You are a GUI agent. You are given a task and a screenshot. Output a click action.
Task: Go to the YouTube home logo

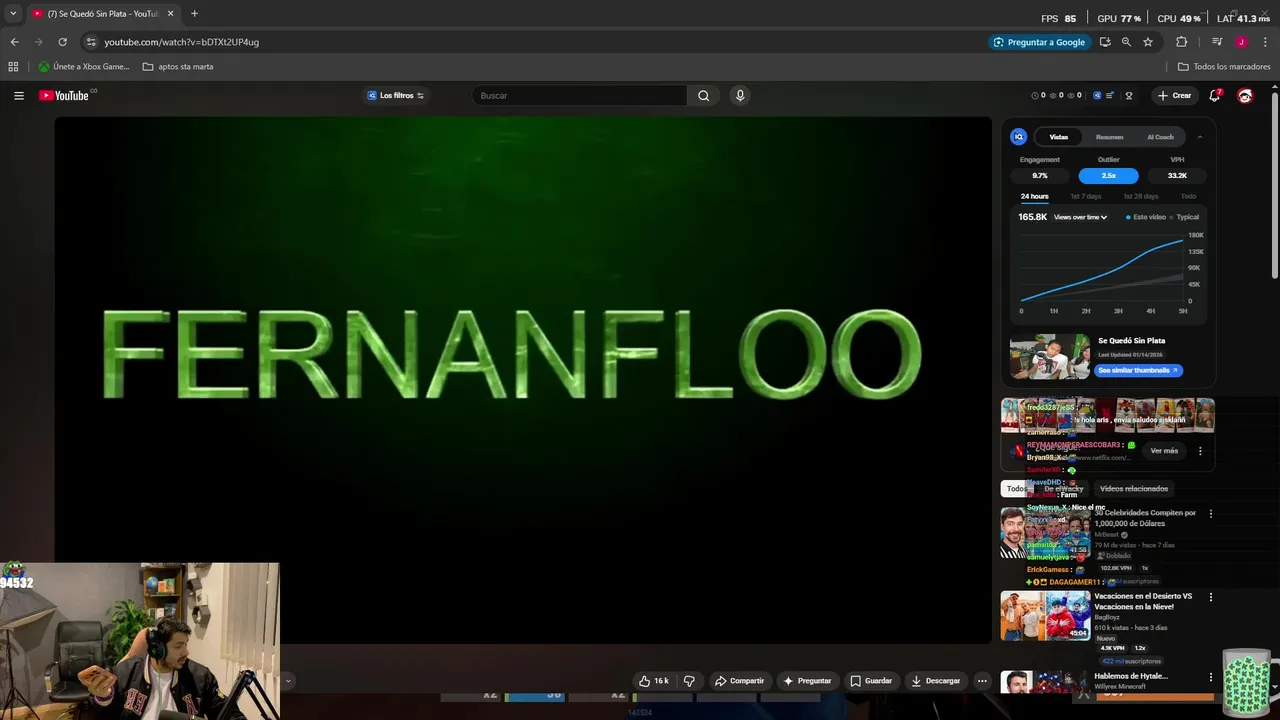(66, 96)
